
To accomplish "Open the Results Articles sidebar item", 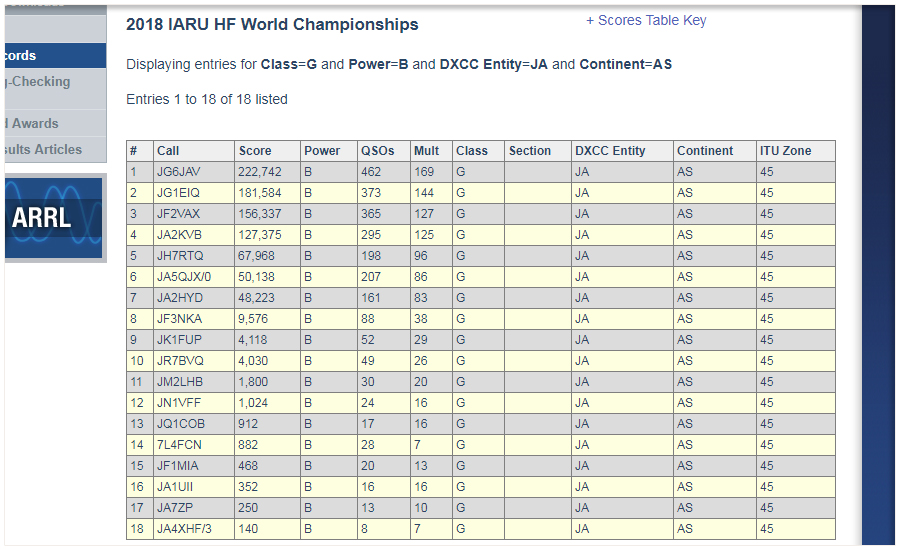I will point(52,149).
